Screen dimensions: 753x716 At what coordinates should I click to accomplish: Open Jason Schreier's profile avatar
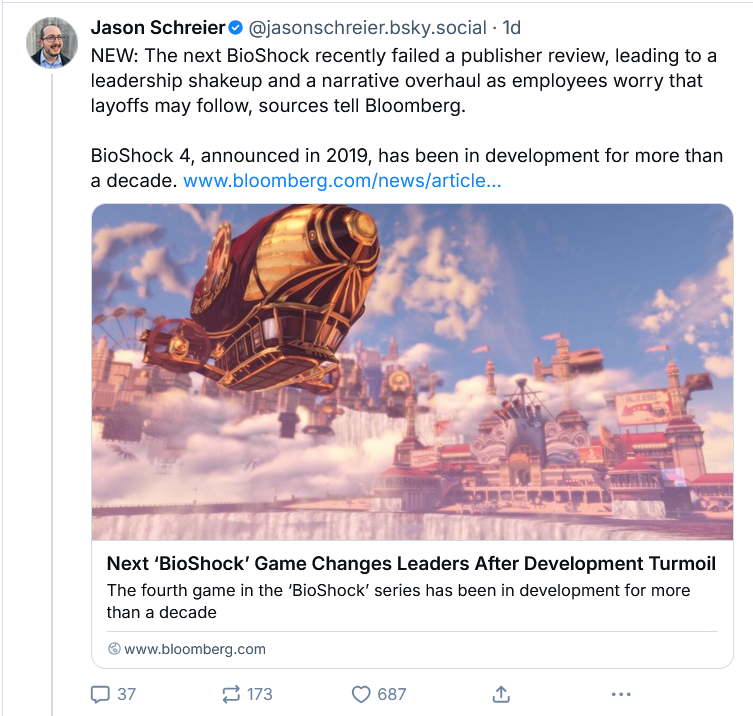pyautogui.click(x=52, y=43)
